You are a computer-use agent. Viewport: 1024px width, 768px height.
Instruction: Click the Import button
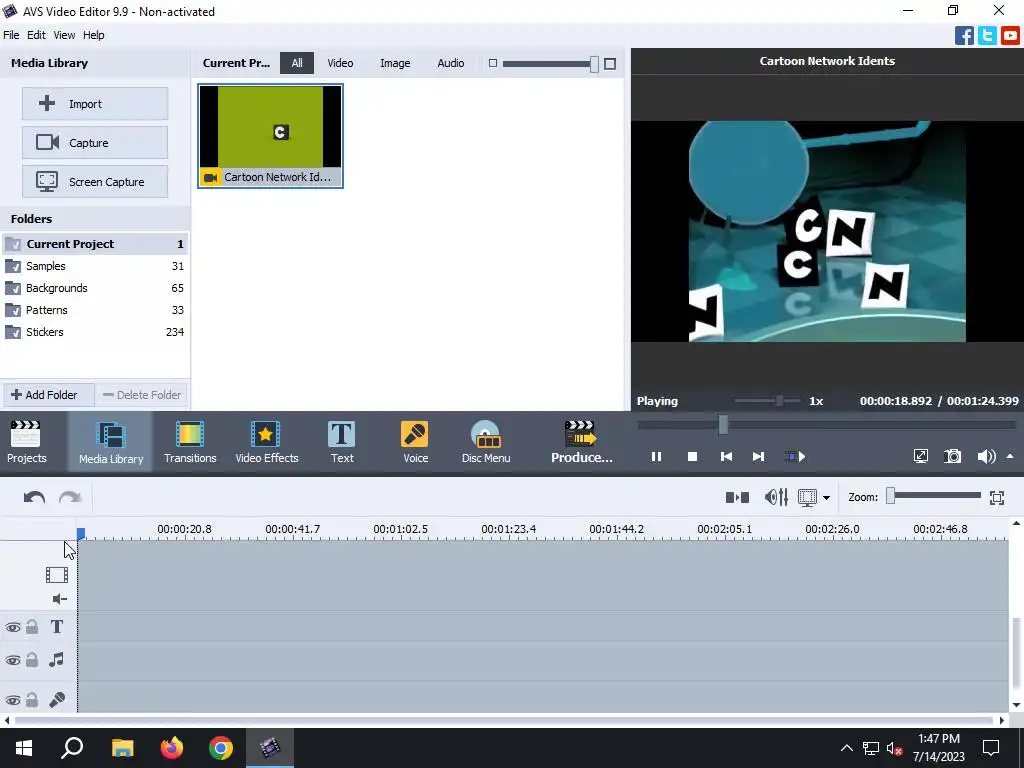[95, 104]
